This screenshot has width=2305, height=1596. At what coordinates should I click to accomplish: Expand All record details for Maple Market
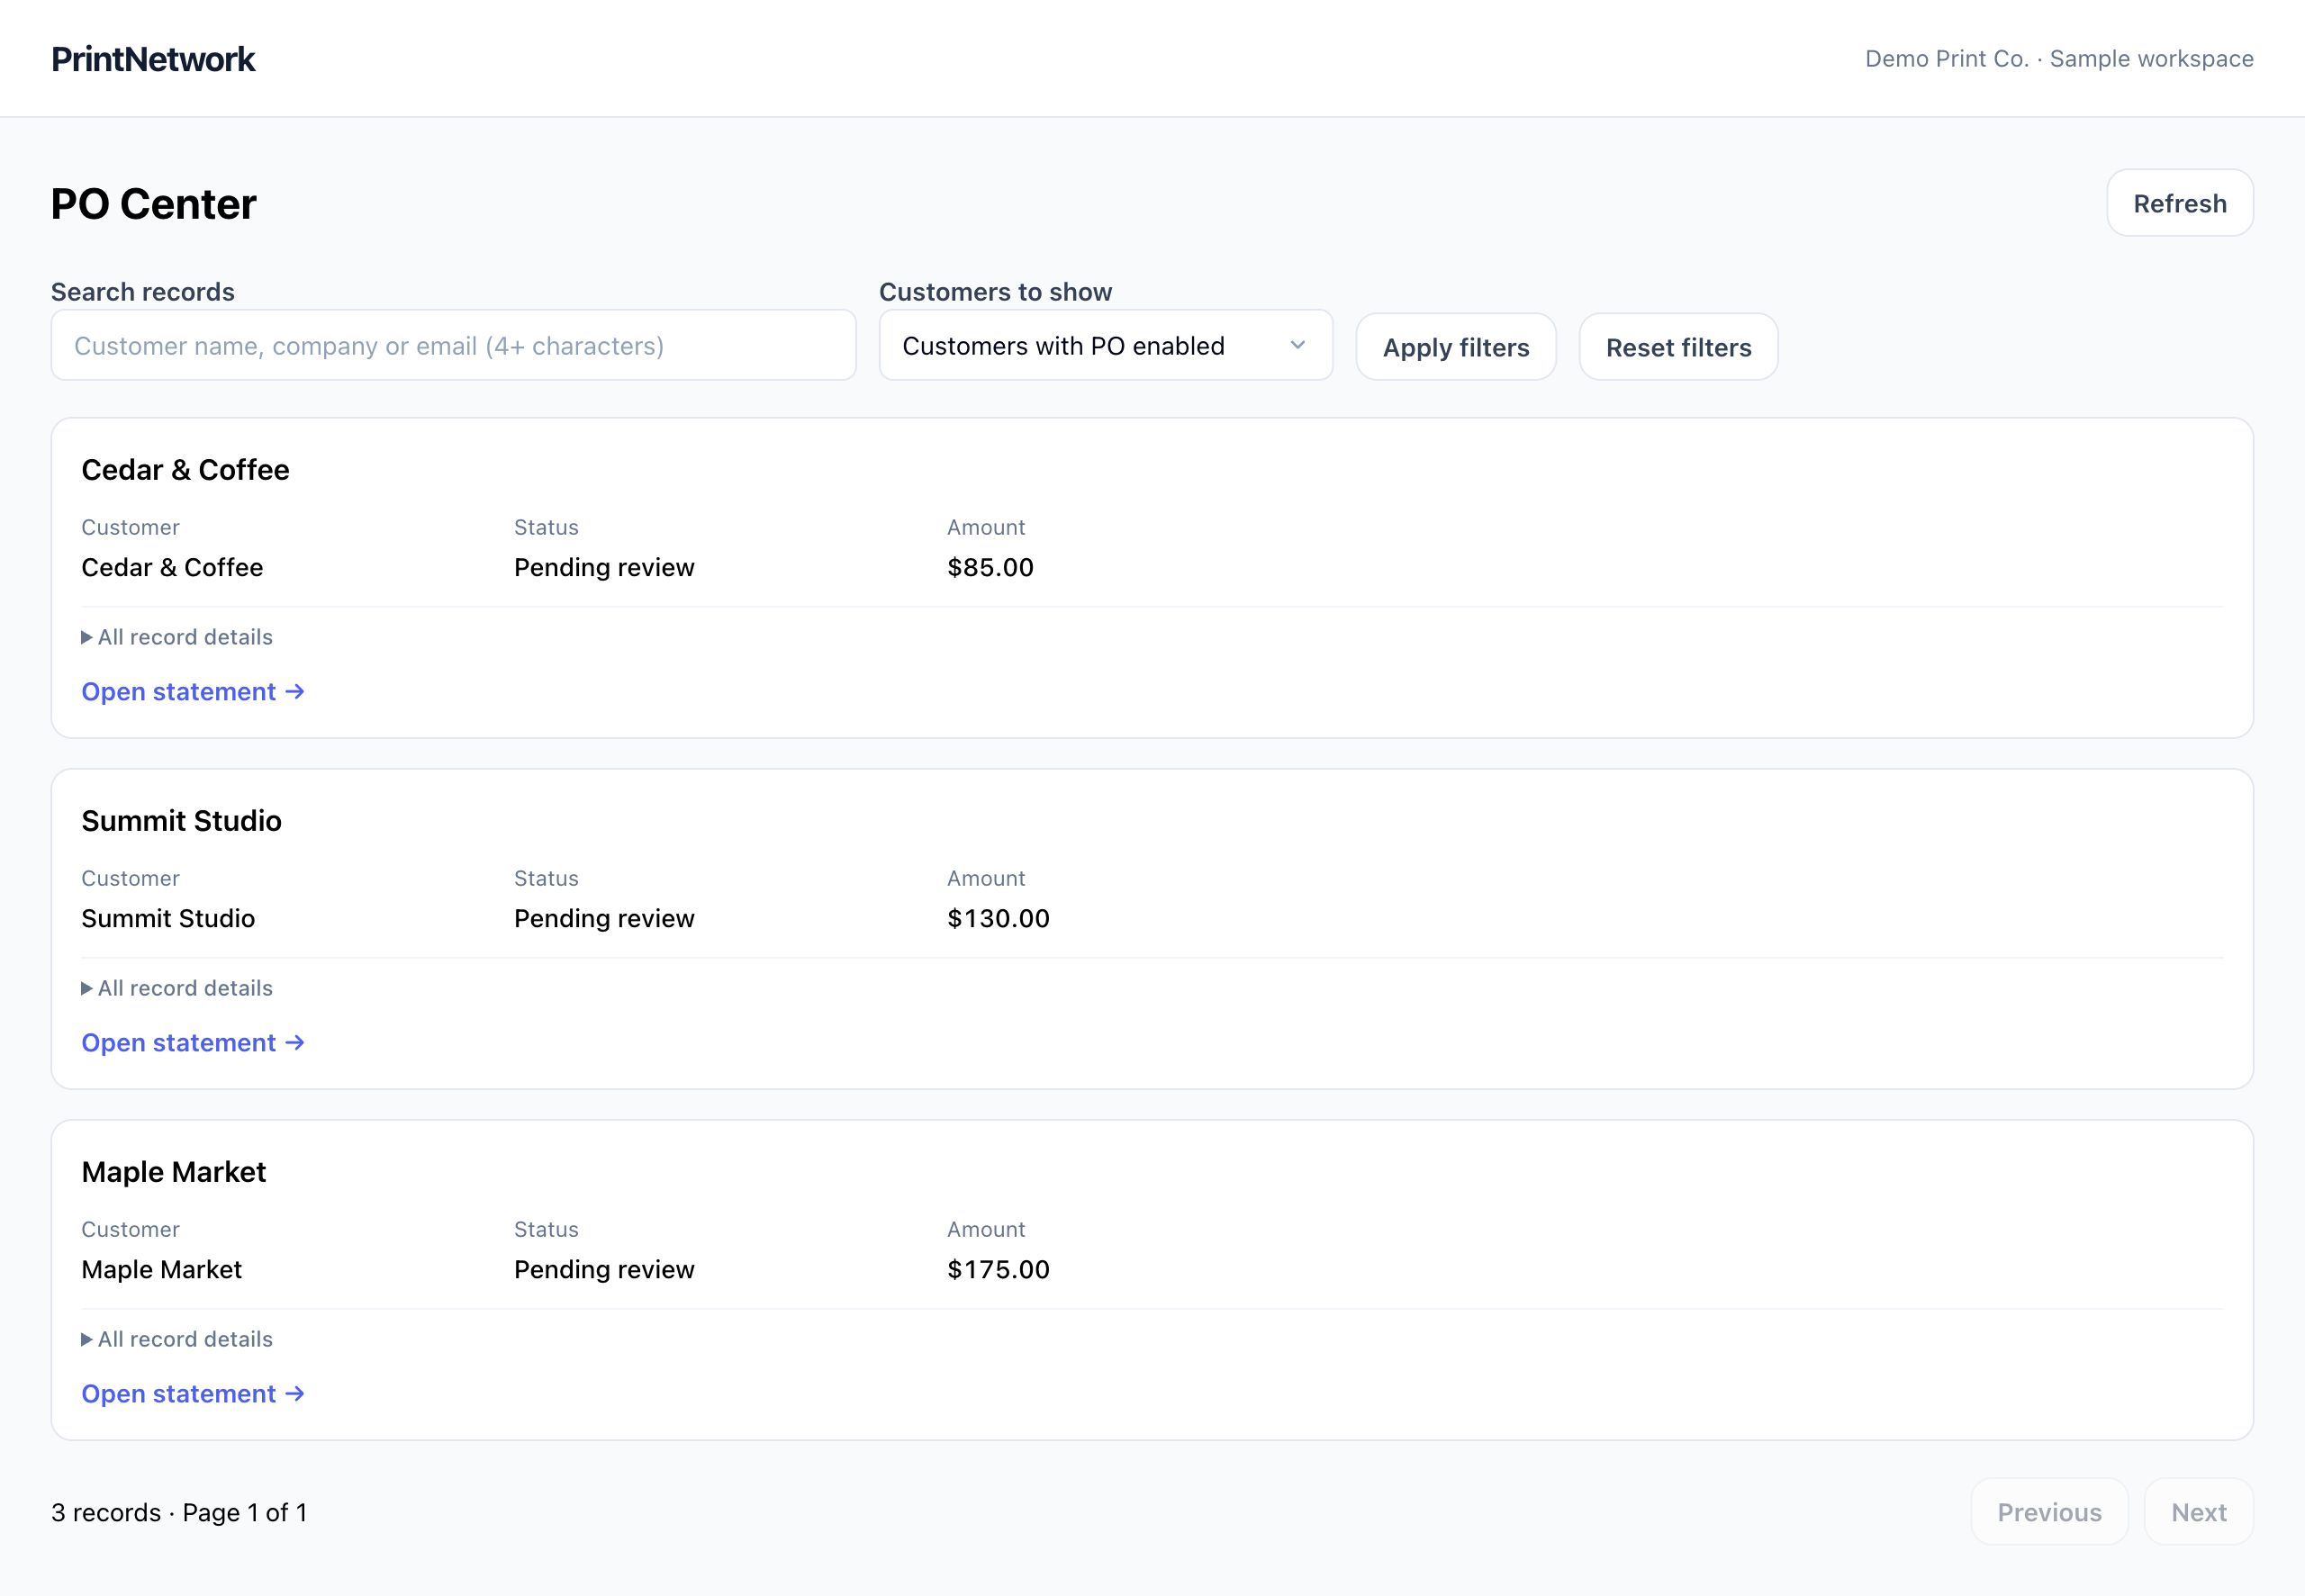(x=177, y=1339)
